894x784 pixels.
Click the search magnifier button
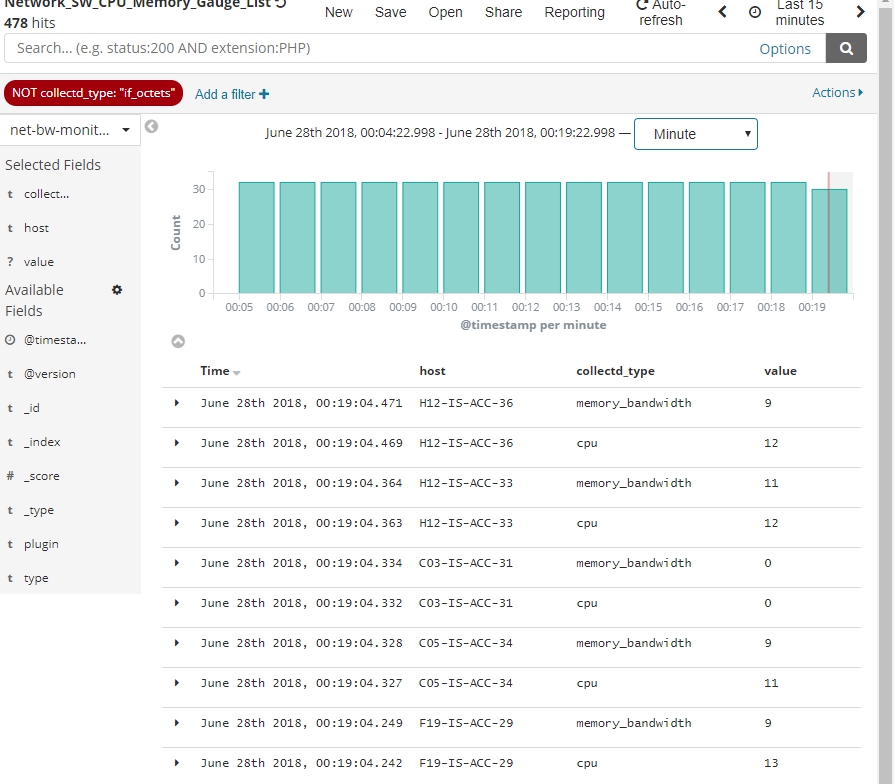[847, 48]
